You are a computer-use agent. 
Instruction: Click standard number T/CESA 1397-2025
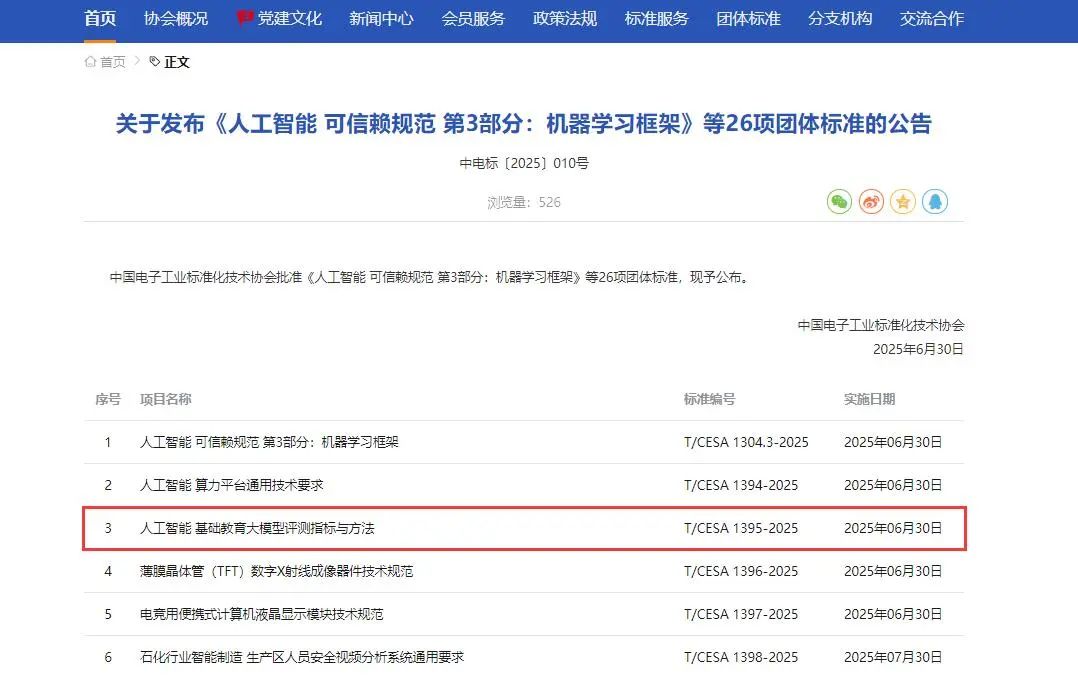[740, 614]
